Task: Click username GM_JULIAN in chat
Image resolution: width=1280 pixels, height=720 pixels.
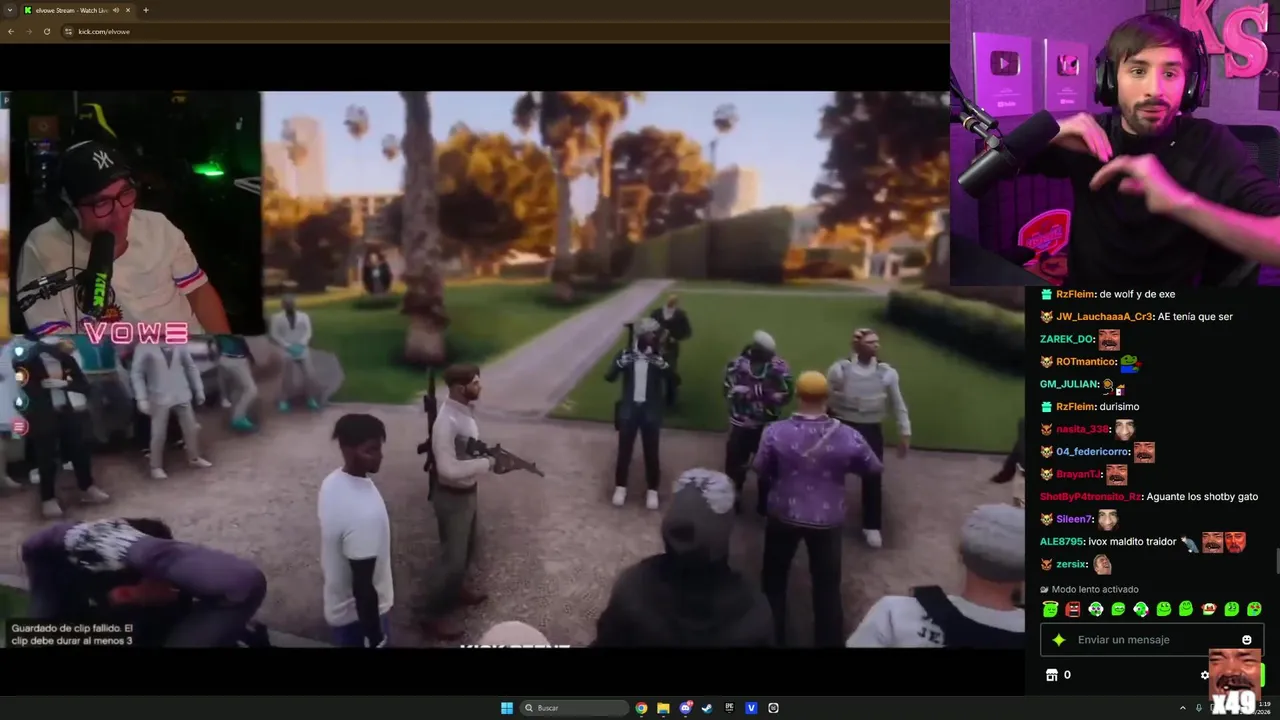Action: click(x=1068, y=384)
